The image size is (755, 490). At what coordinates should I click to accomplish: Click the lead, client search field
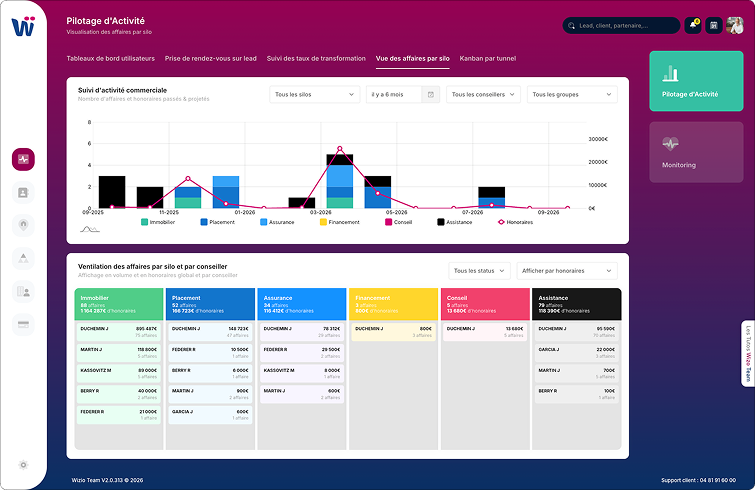click(x=628, y=26)
